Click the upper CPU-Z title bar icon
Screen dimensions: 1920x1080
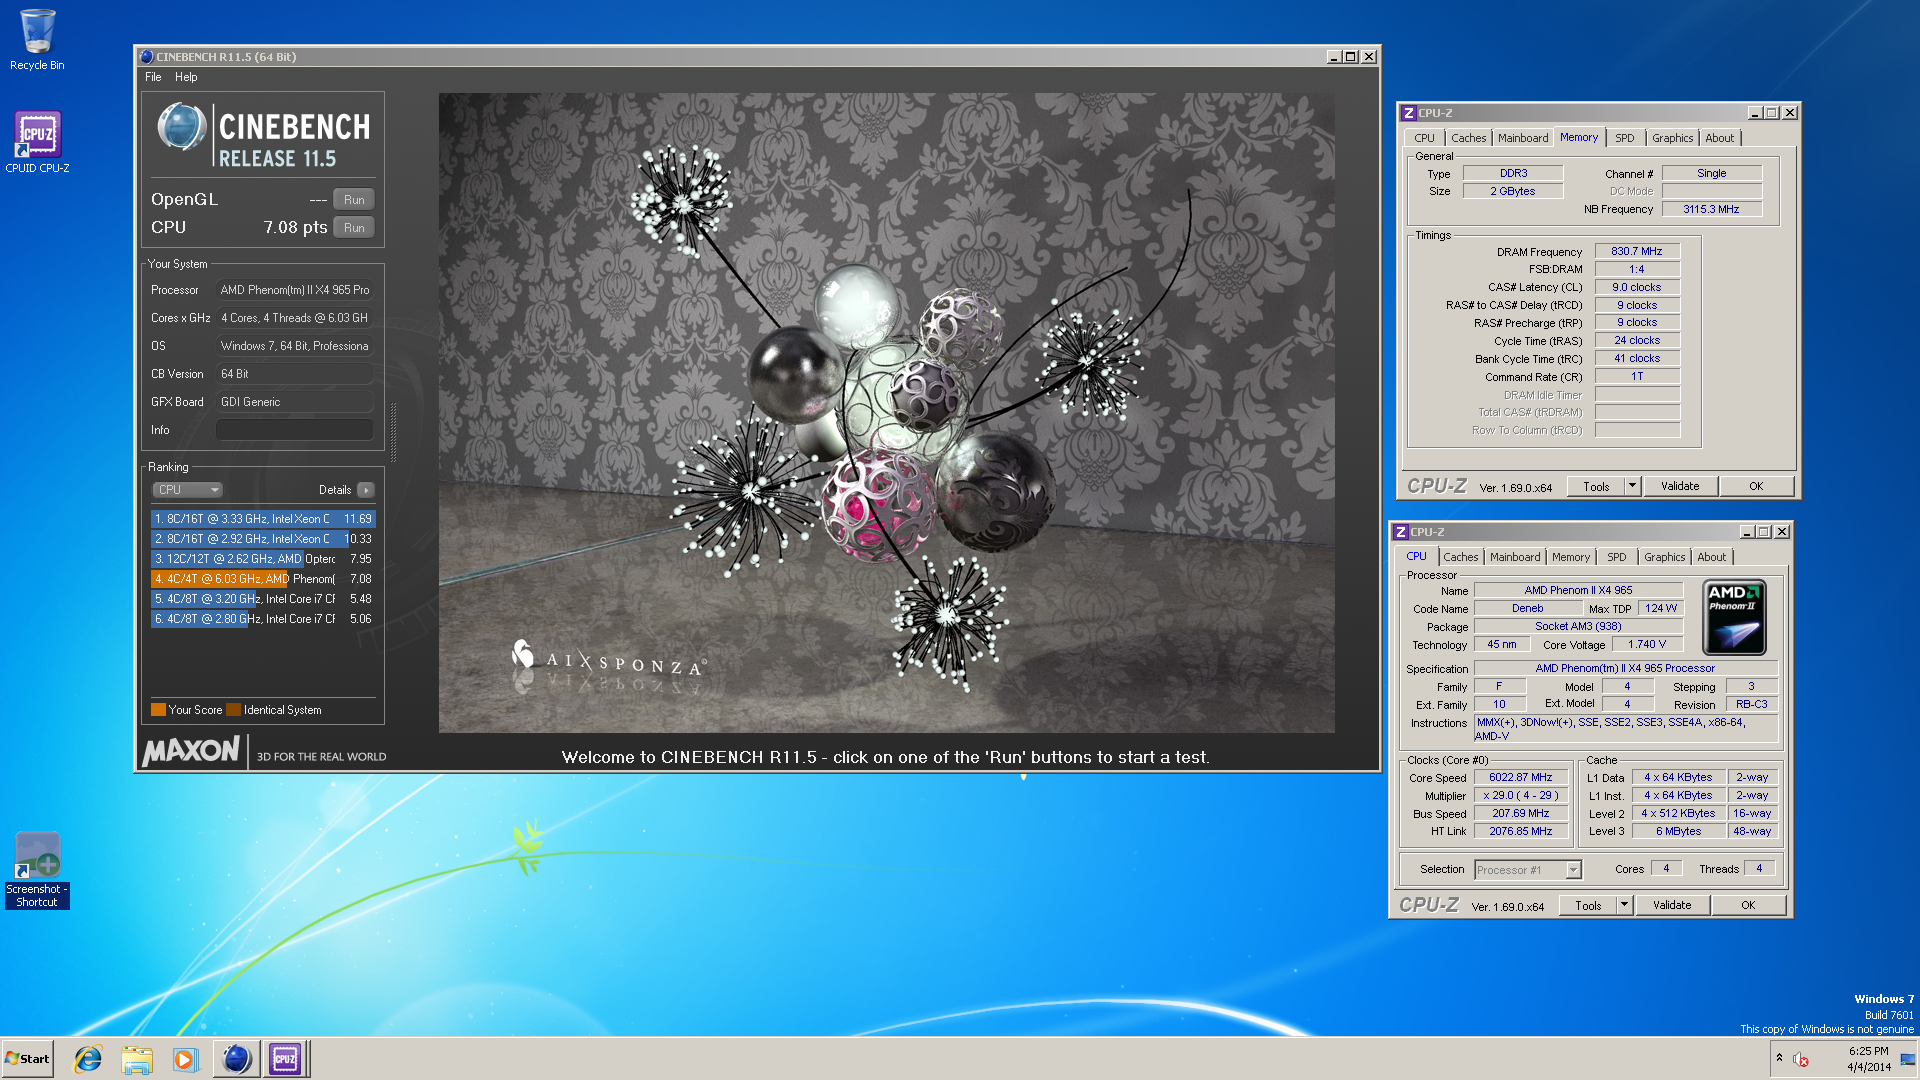1408,113
